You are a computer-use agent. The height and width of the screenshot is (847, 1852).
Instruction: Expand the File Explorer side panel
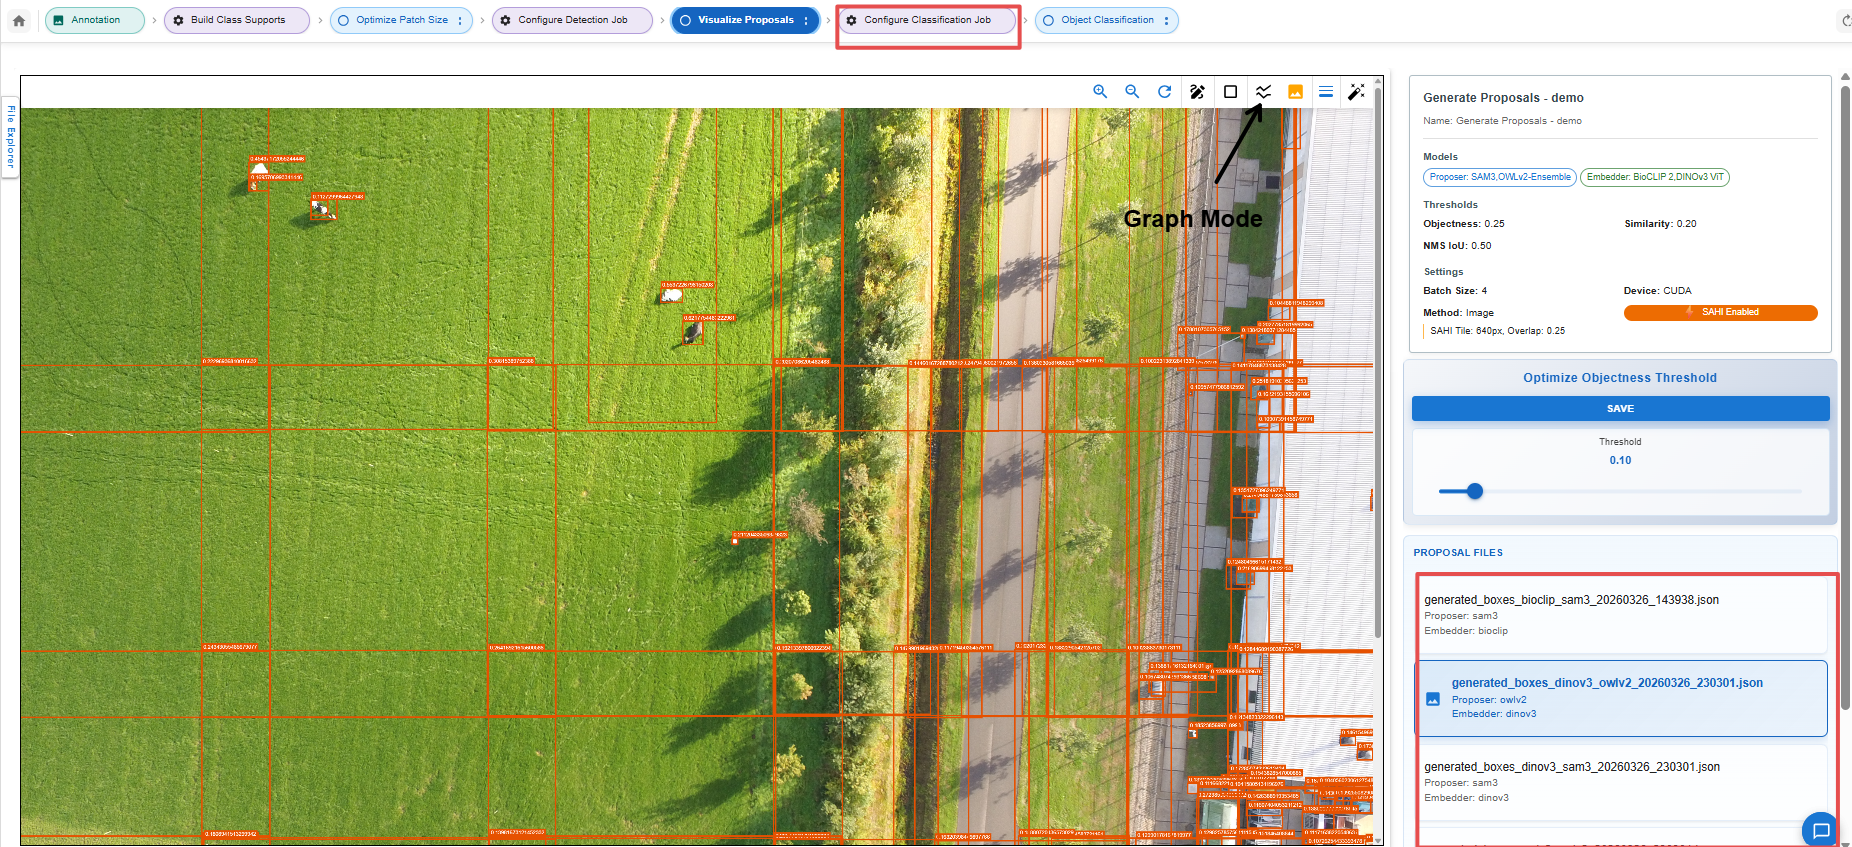[x=11, y=136]
